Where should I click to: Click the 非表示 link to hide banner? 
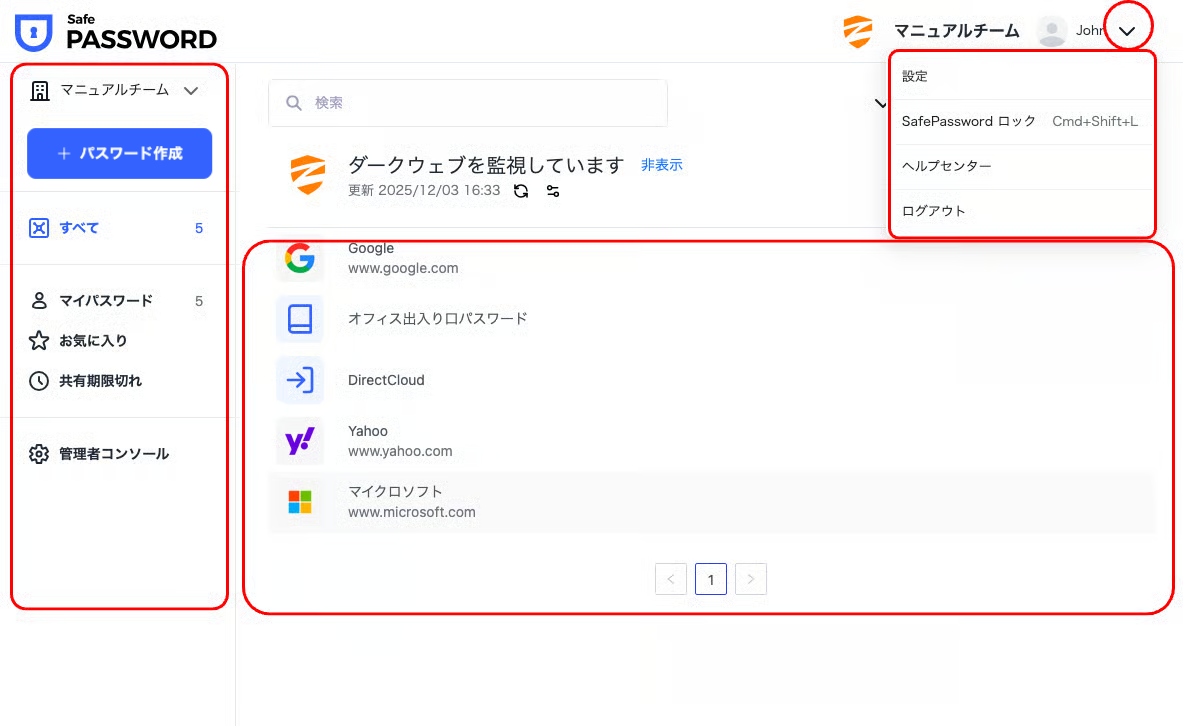[x=661, y=165]
